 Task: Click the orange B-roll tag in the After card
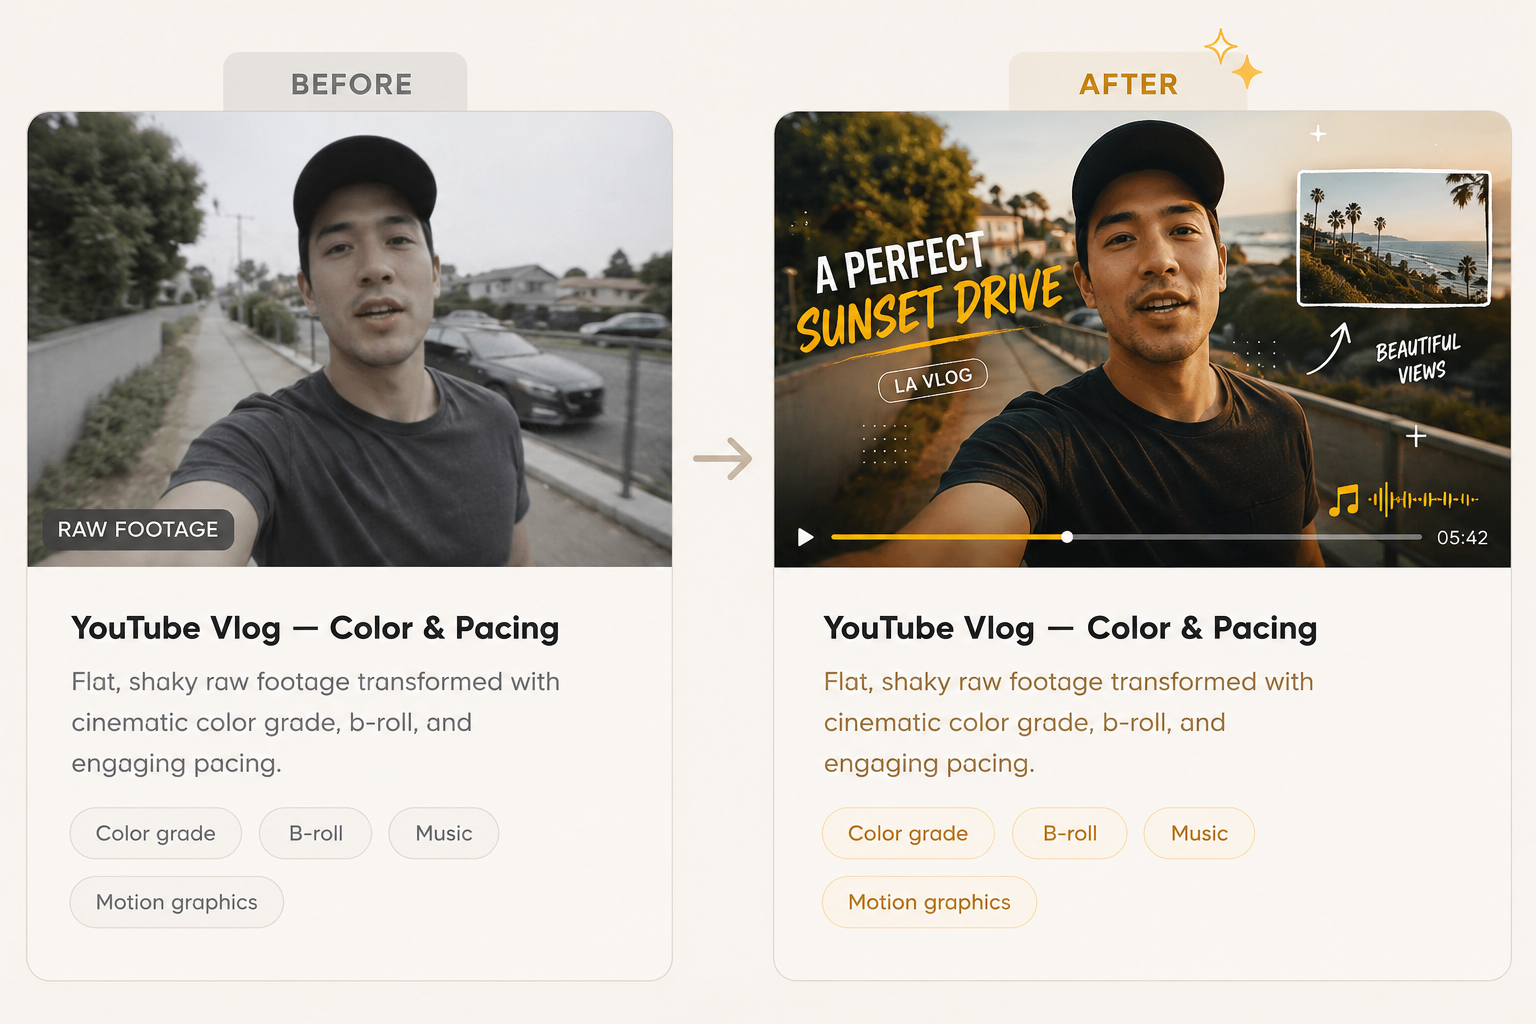point(1070,833)
